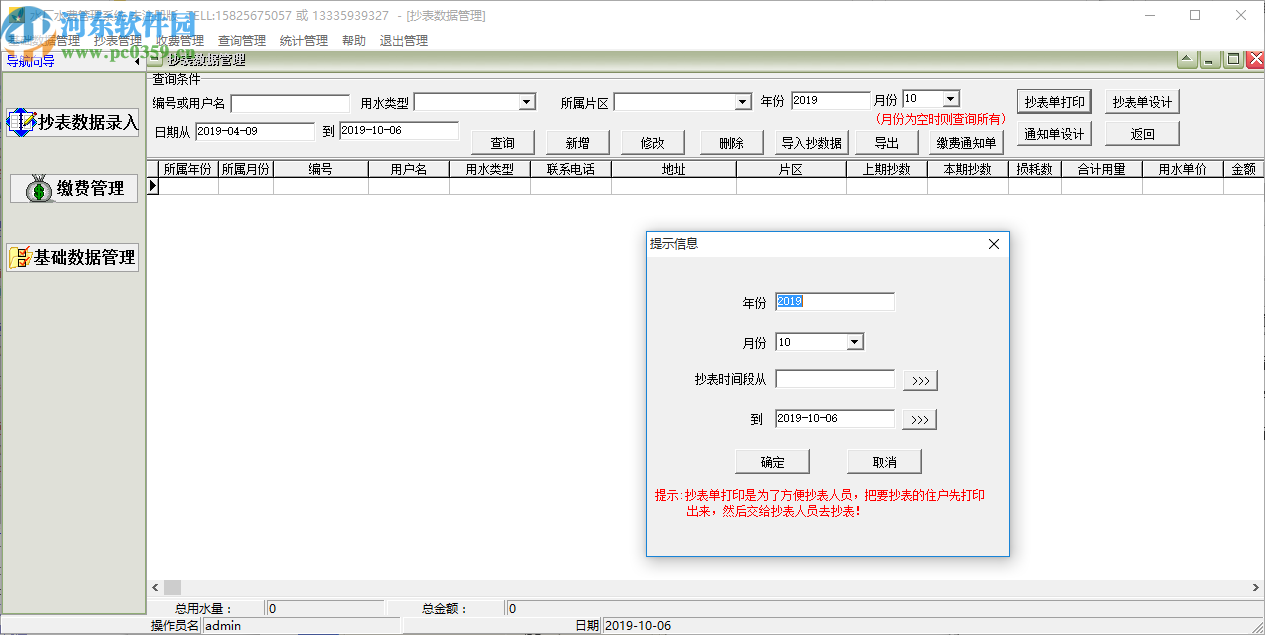Open the 用水类型 water type dropdown
1265x635 pixels.
coord(524,101)
